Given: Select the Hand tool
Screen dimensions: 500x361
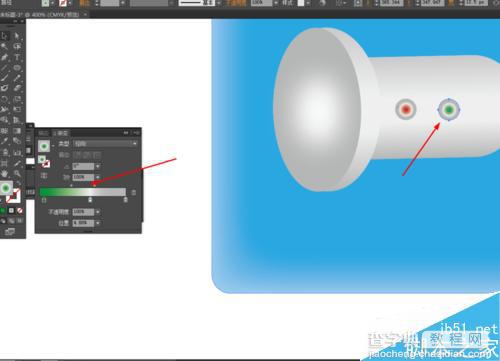Looking at the screenshot, I should pos(5,173).
